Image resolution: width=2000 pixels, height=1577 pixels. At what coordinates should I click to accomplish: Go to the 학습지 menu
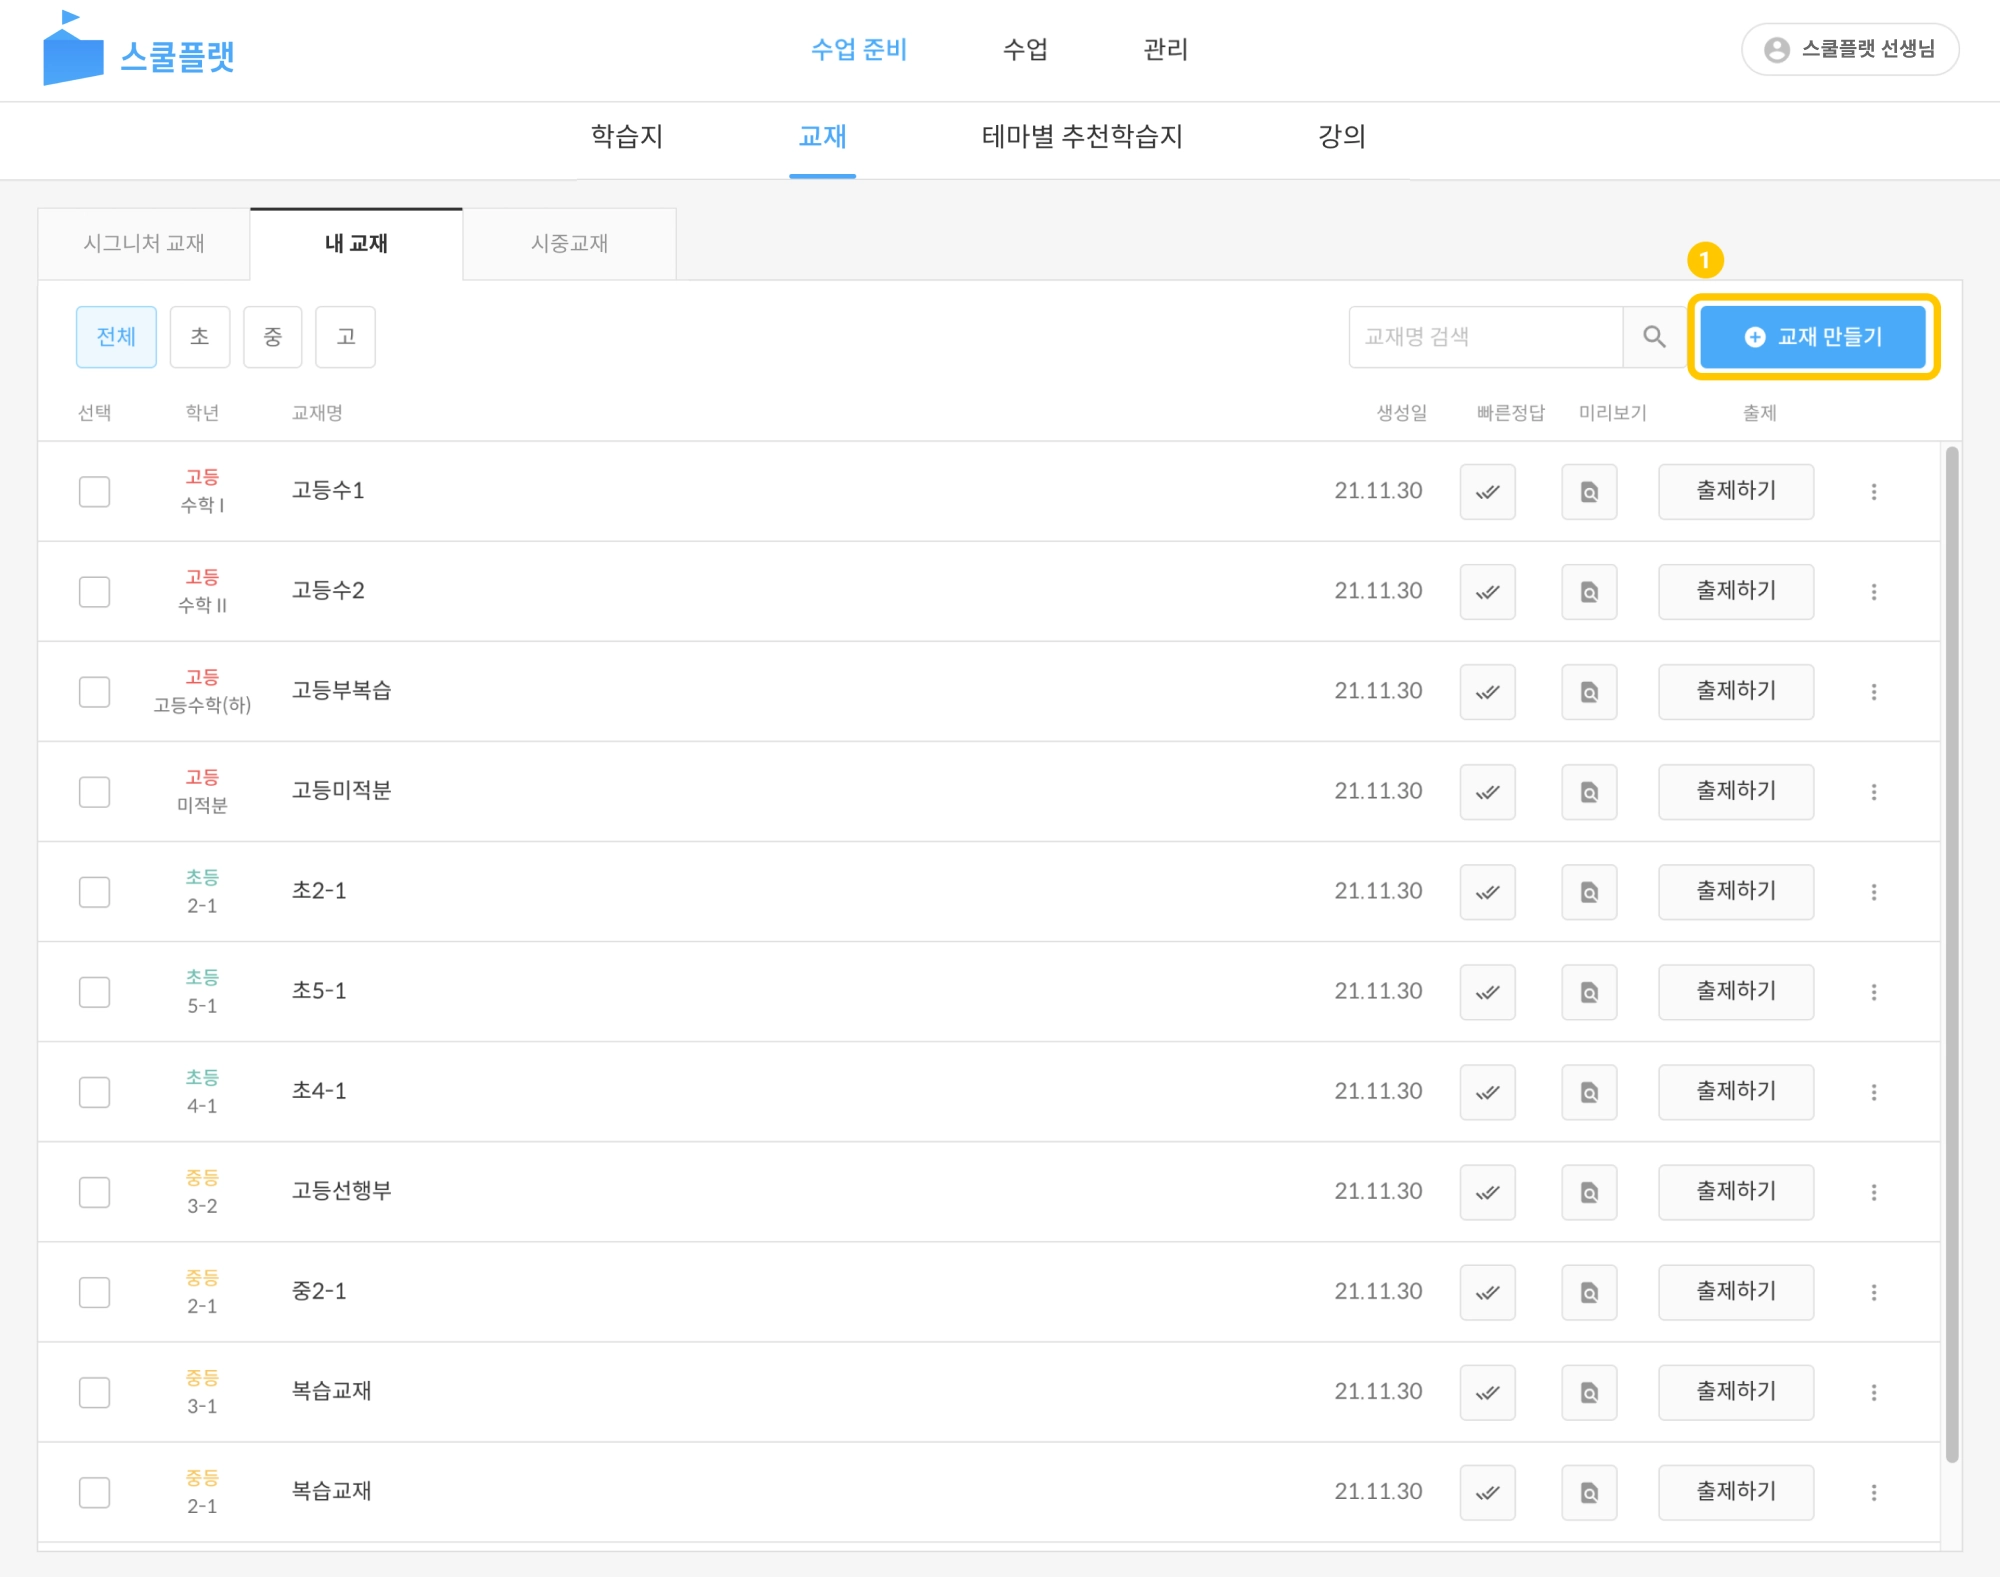pos(627,136)
